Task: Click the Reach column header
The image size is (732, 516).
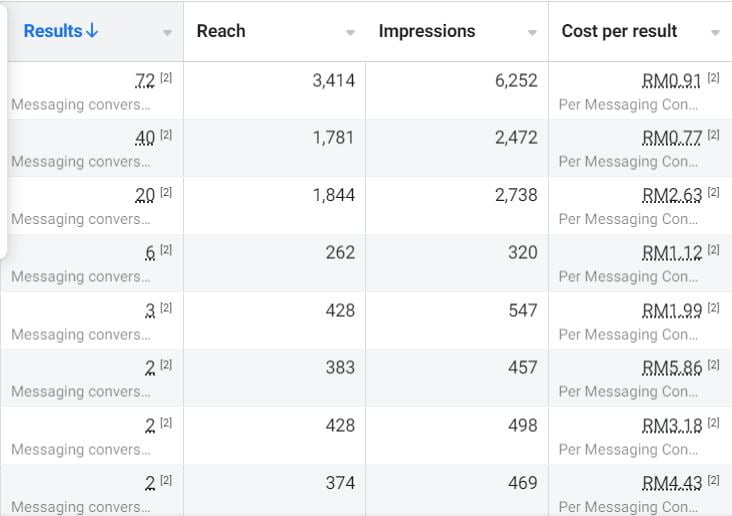Action: (221, 31)
